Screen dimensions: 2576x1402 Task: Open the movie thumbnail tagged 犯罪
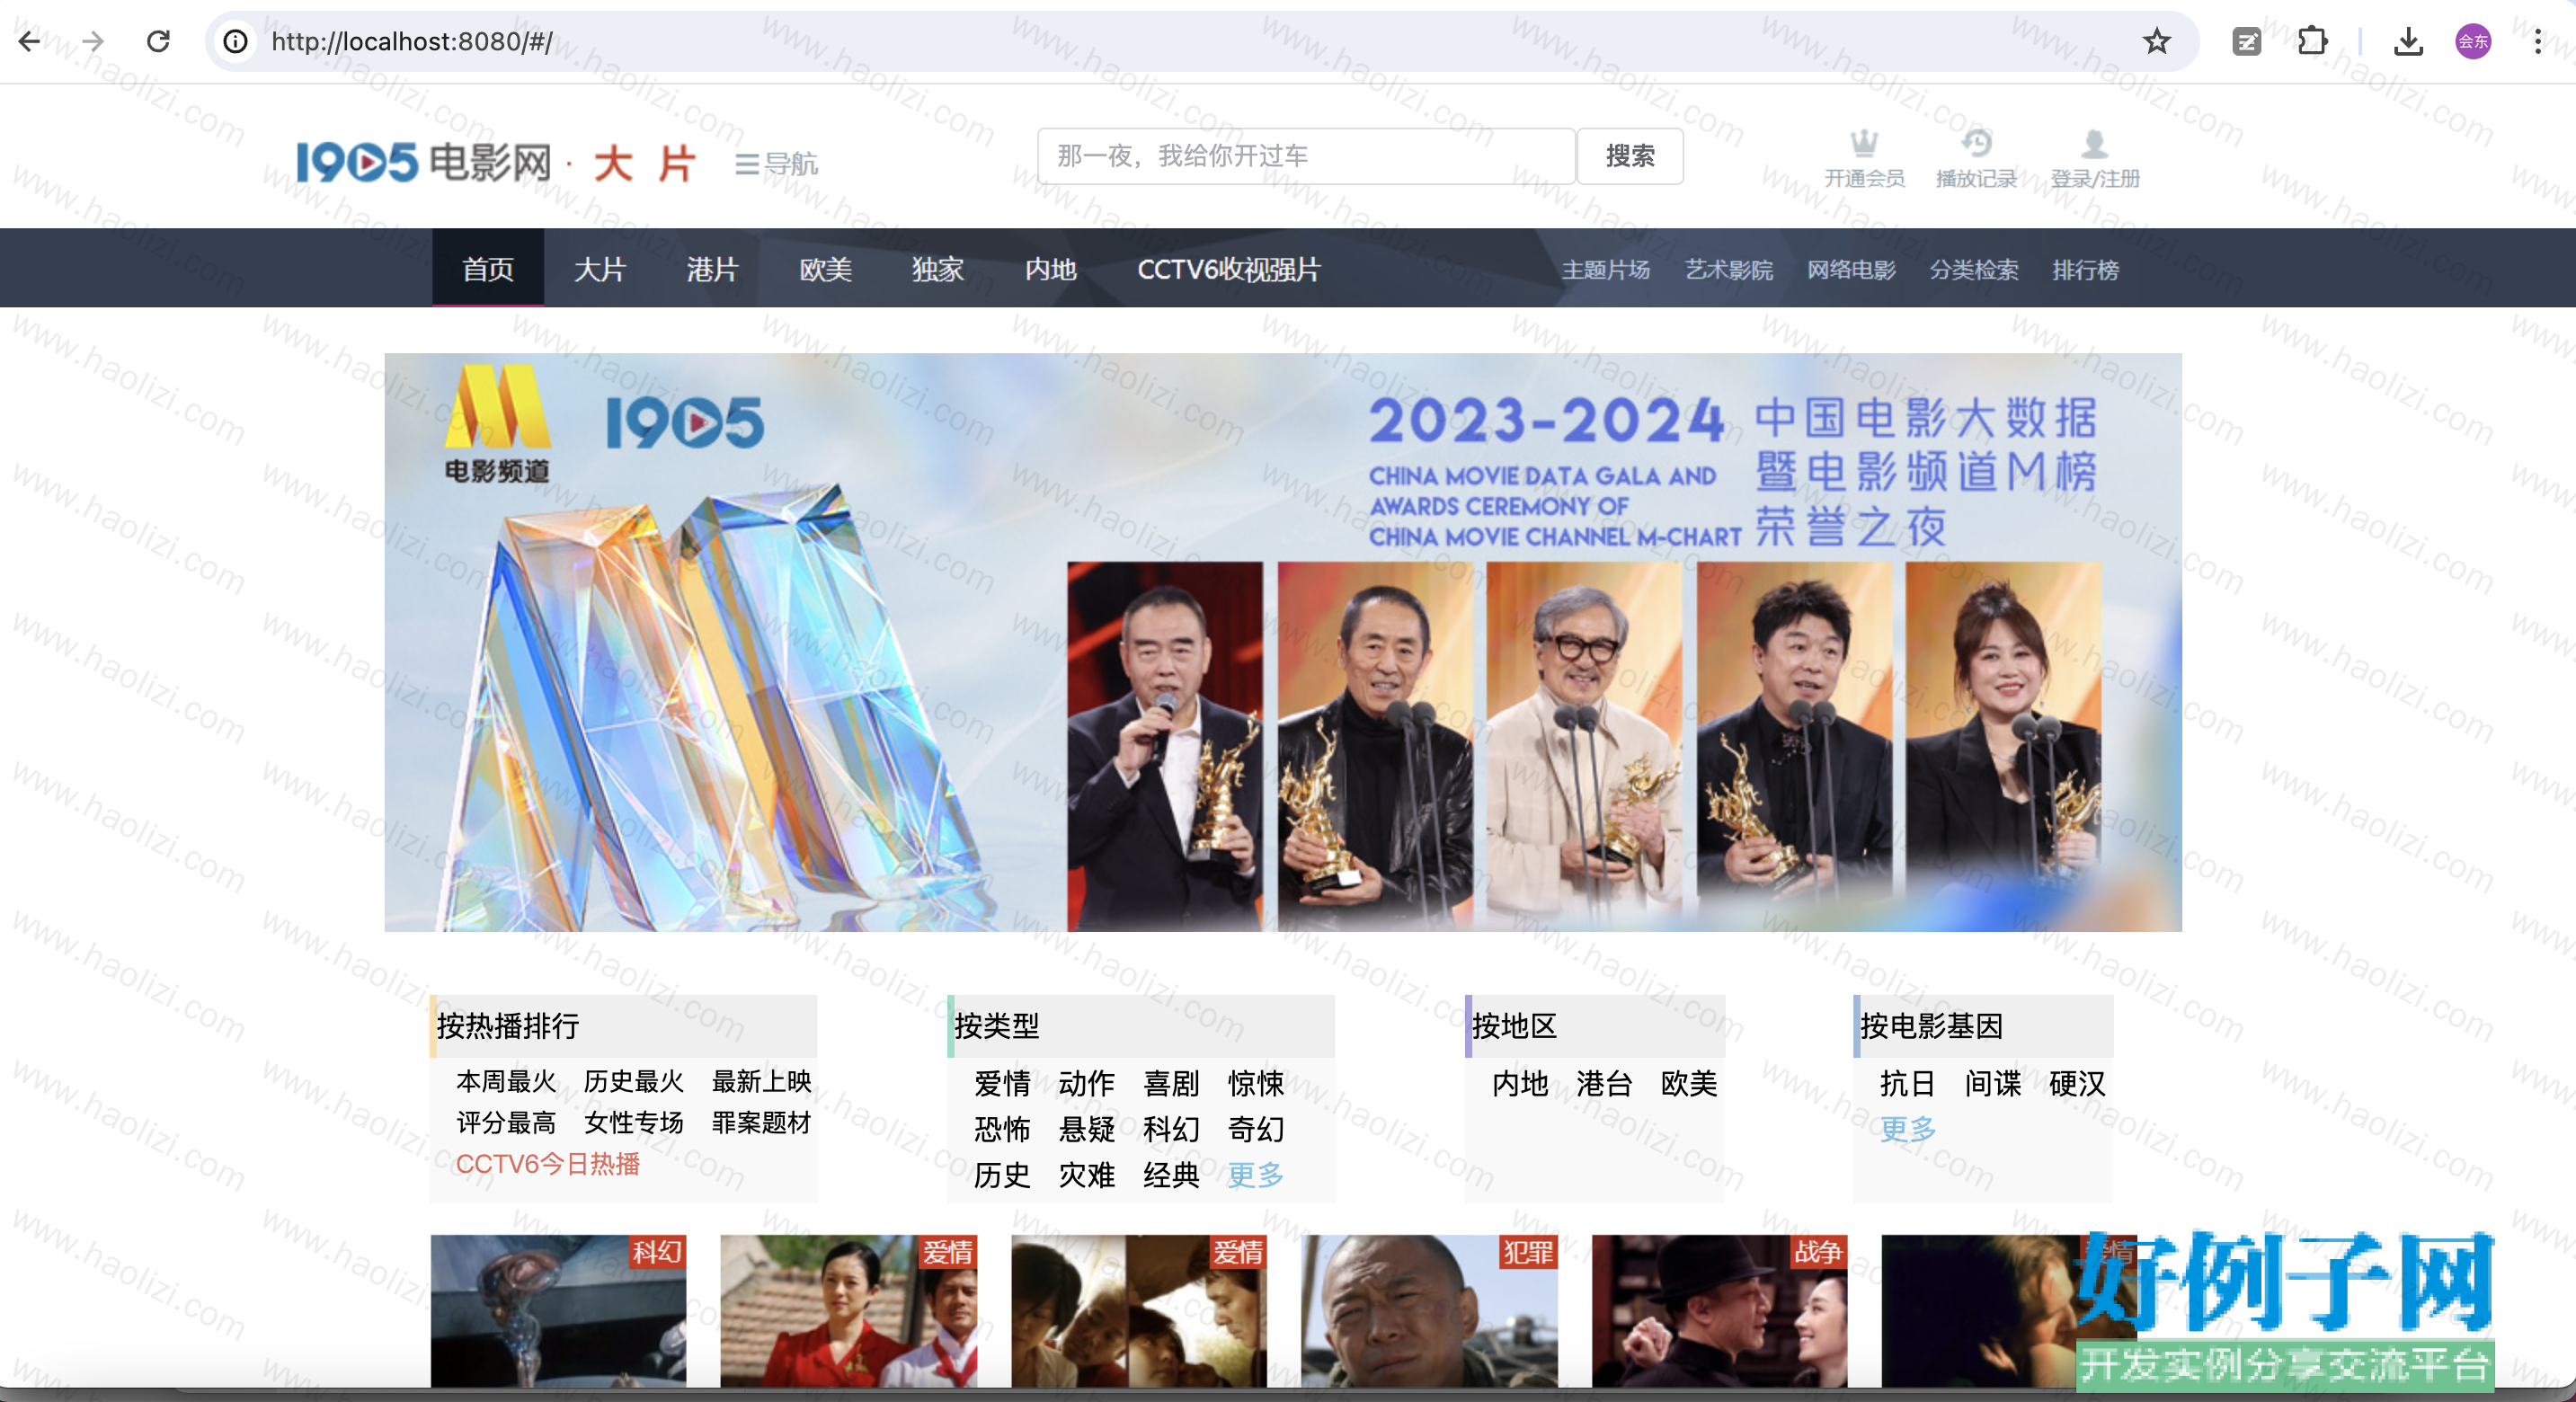click(1429, 1310)
